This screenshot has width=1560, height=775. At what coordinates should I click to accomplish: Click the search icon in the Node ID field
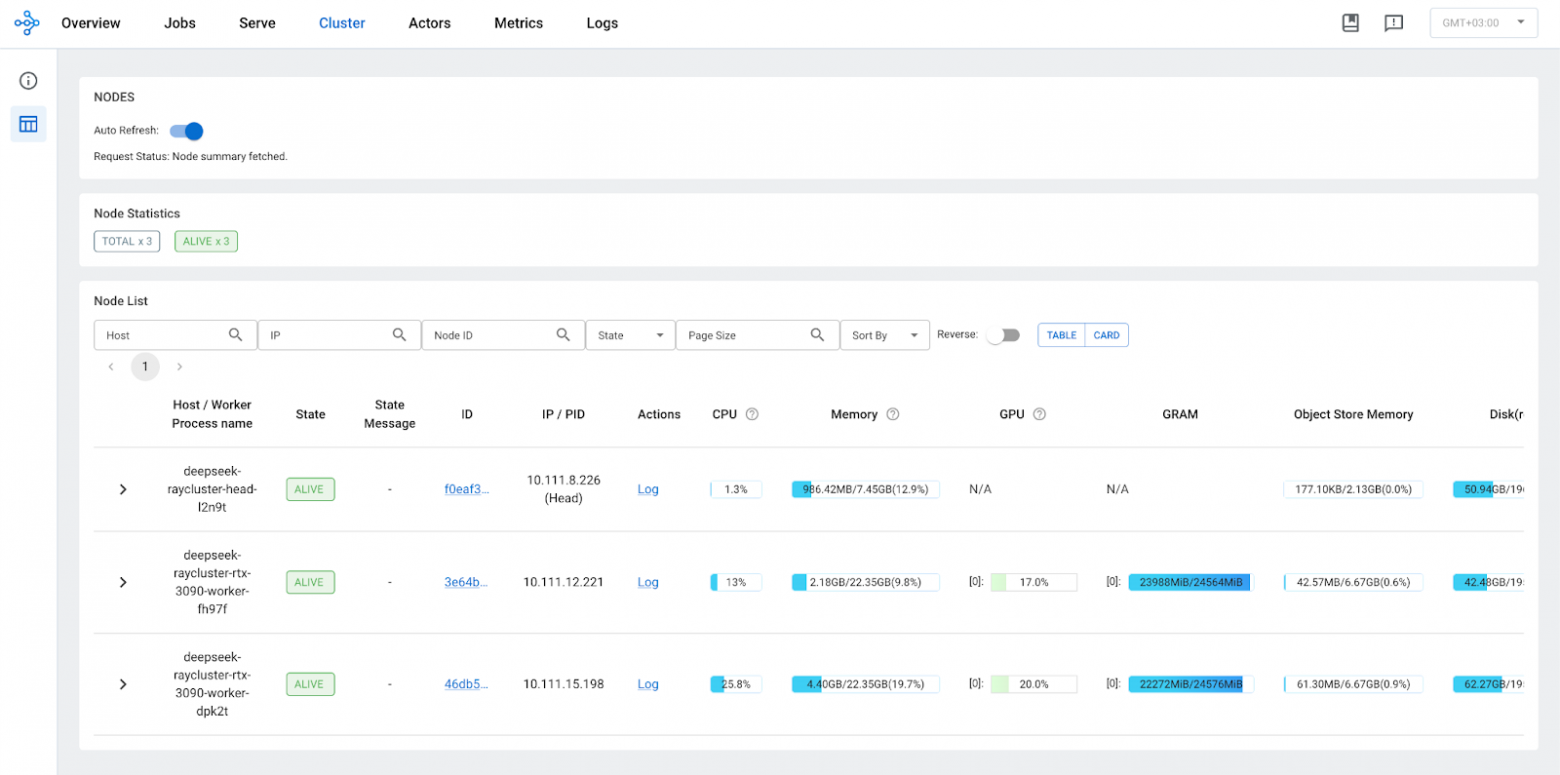(564, 335)
